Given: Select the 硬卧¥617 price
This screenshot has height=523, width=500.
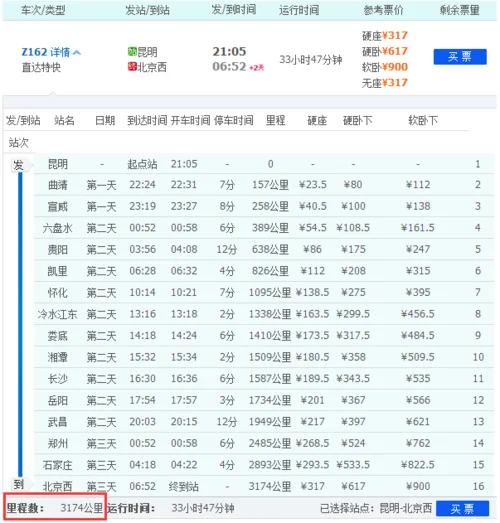Looking at the screenshot, I should [385, 51].
